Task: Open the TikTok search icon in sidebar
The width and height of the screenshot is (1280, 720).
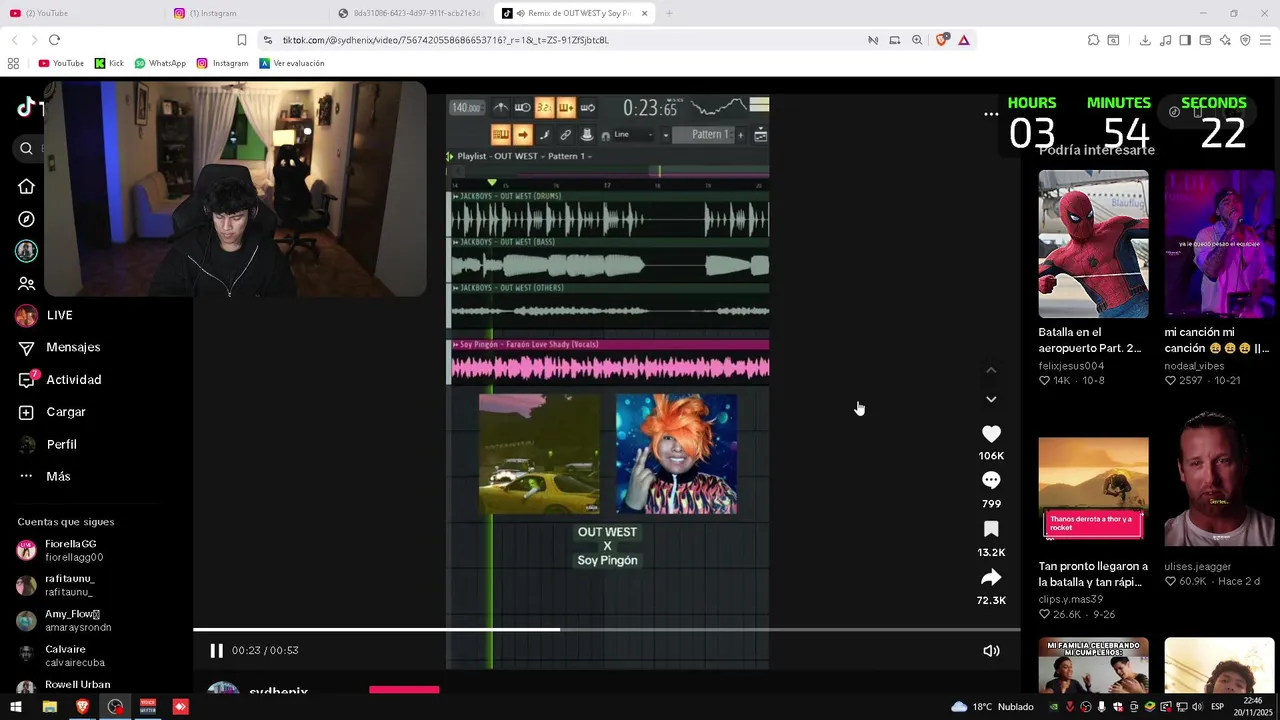Action: click(26, 149)
